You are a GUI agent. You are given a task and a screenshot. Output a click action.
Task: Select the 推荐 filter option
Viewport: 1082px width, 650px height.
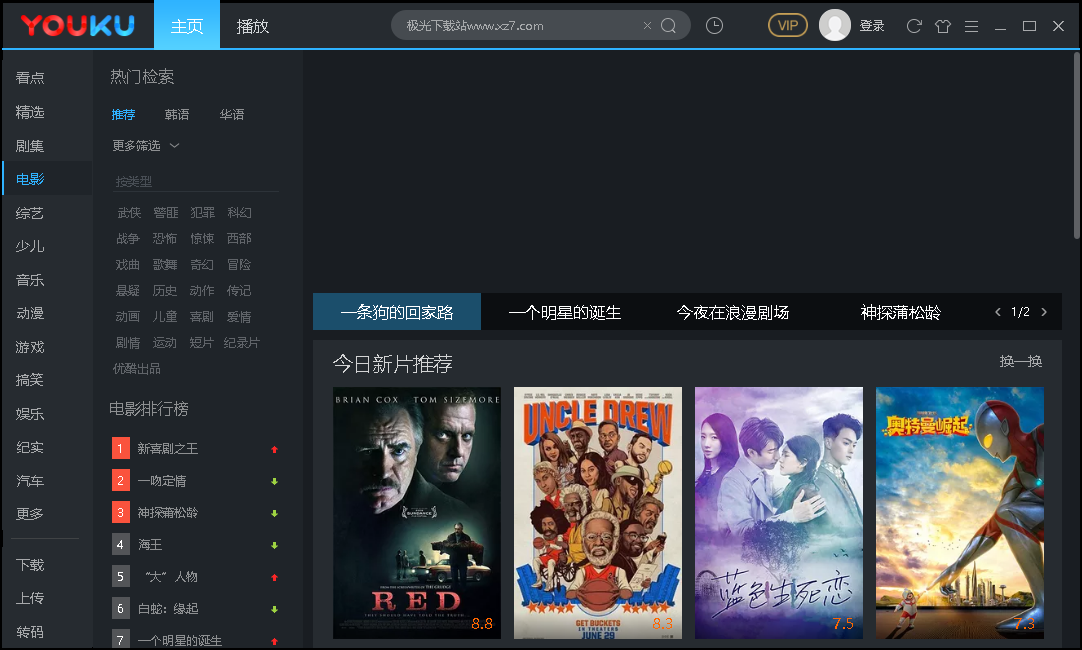[123, 115]
